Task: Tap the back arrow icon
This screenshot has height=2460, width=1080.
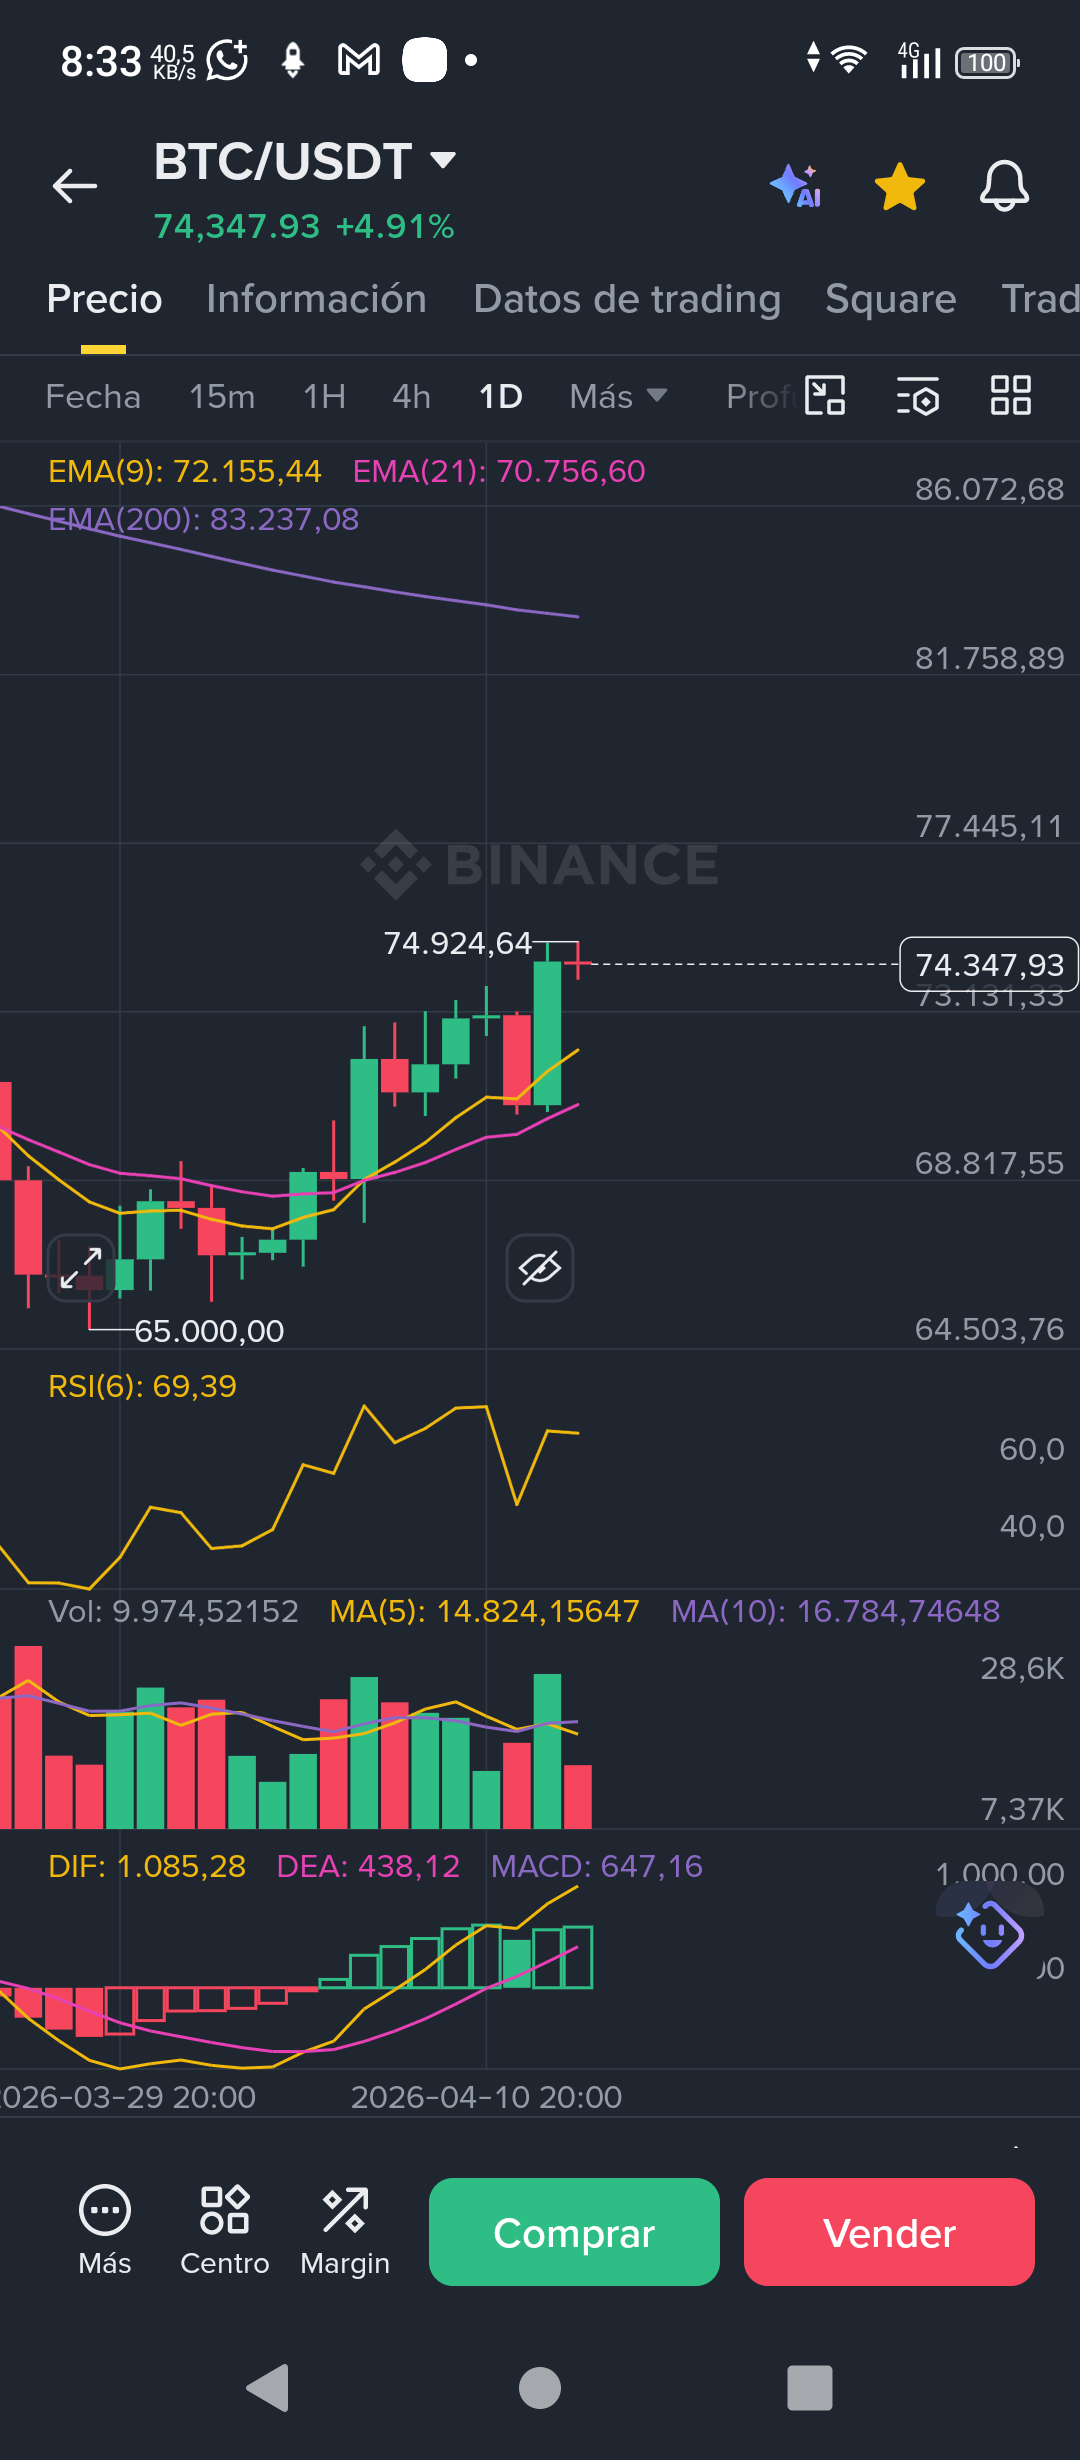Action: pos(75,186)
